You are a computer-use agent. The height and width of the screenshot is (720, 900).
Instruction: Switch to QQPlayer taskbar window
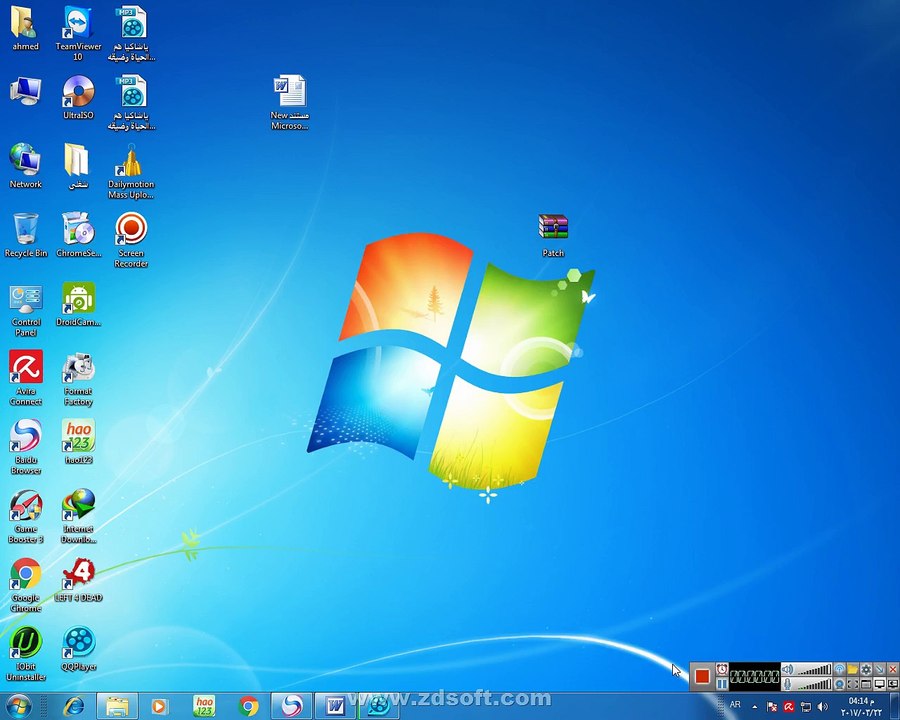coord(379,706)
